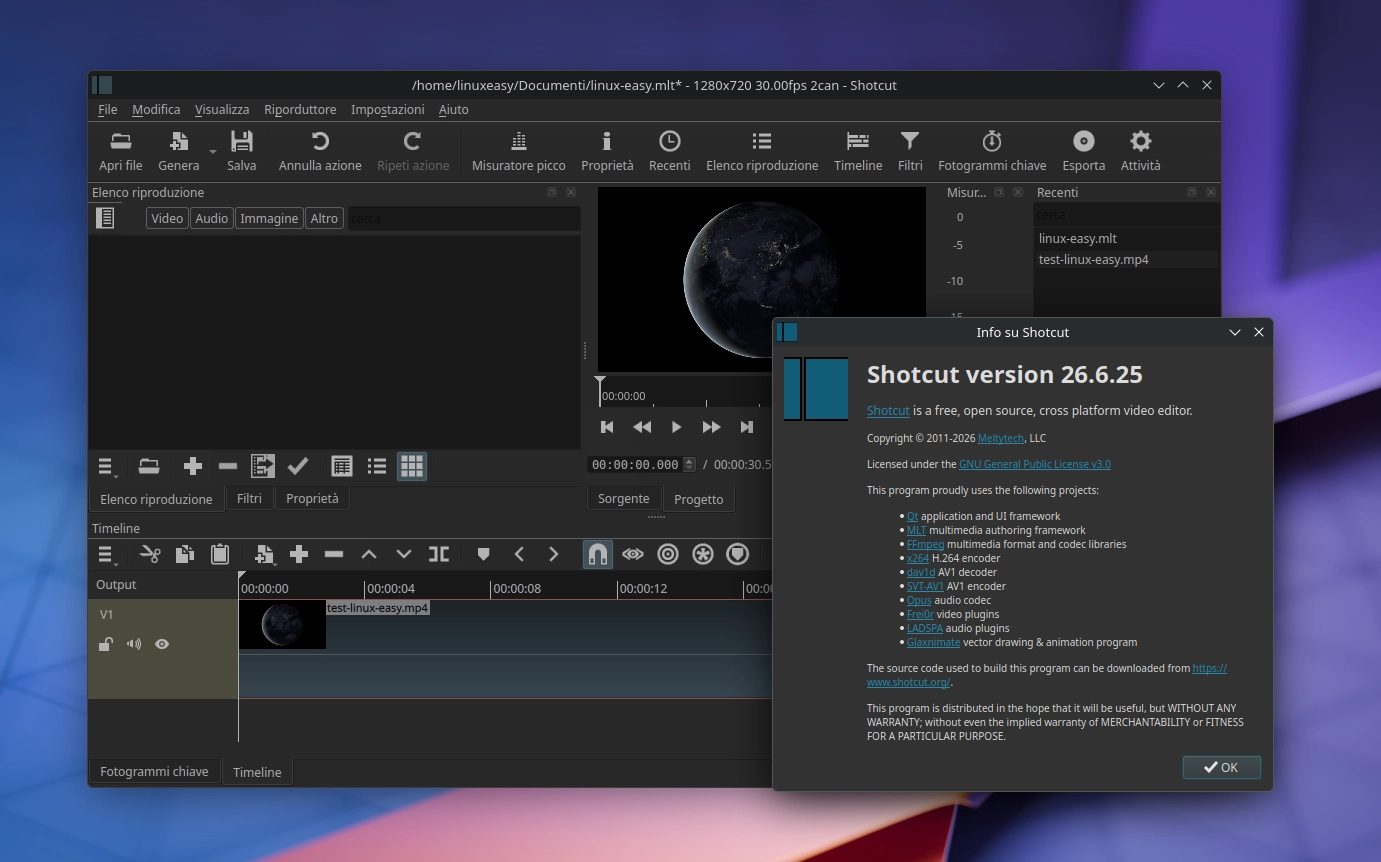The image size is (1381, 862).
Task: Open the timeline paste-options dropdown icon
Action: (x=266, y=554)
